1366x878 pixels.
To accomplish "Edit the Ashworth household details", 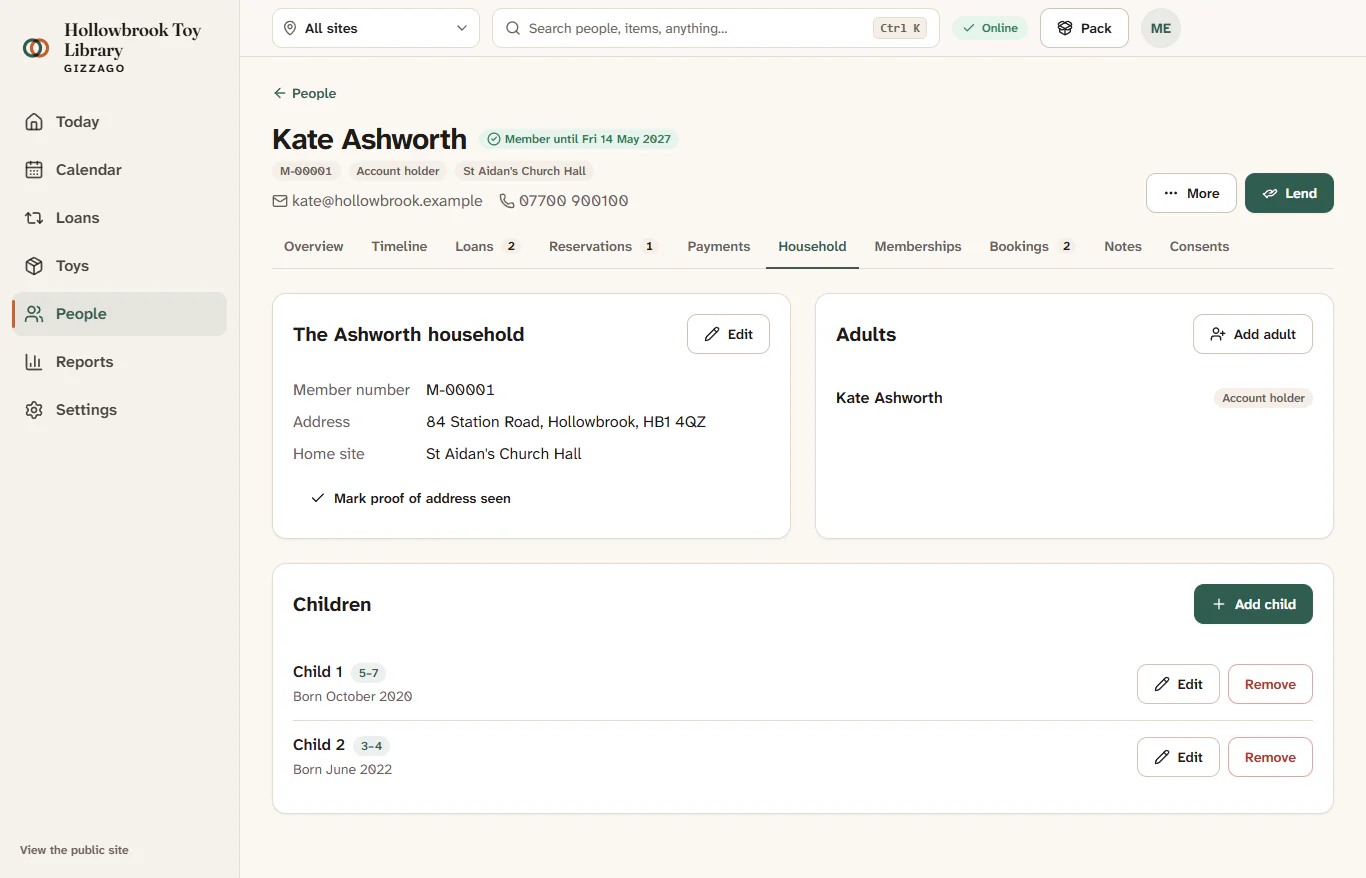I will coord(728,334).
